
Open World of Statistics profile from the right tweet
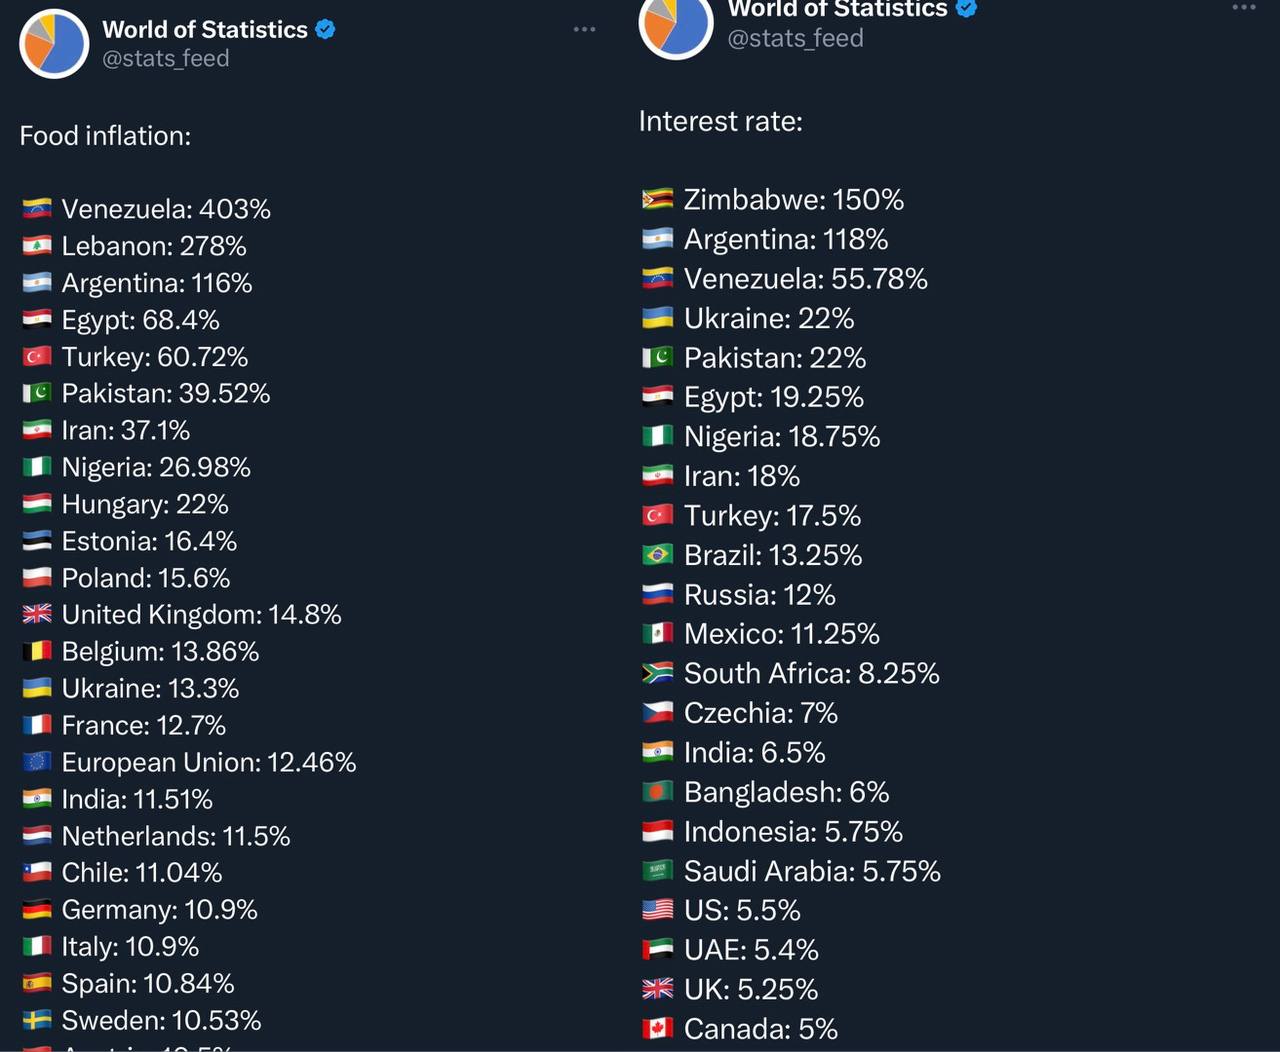click(837, 10)
